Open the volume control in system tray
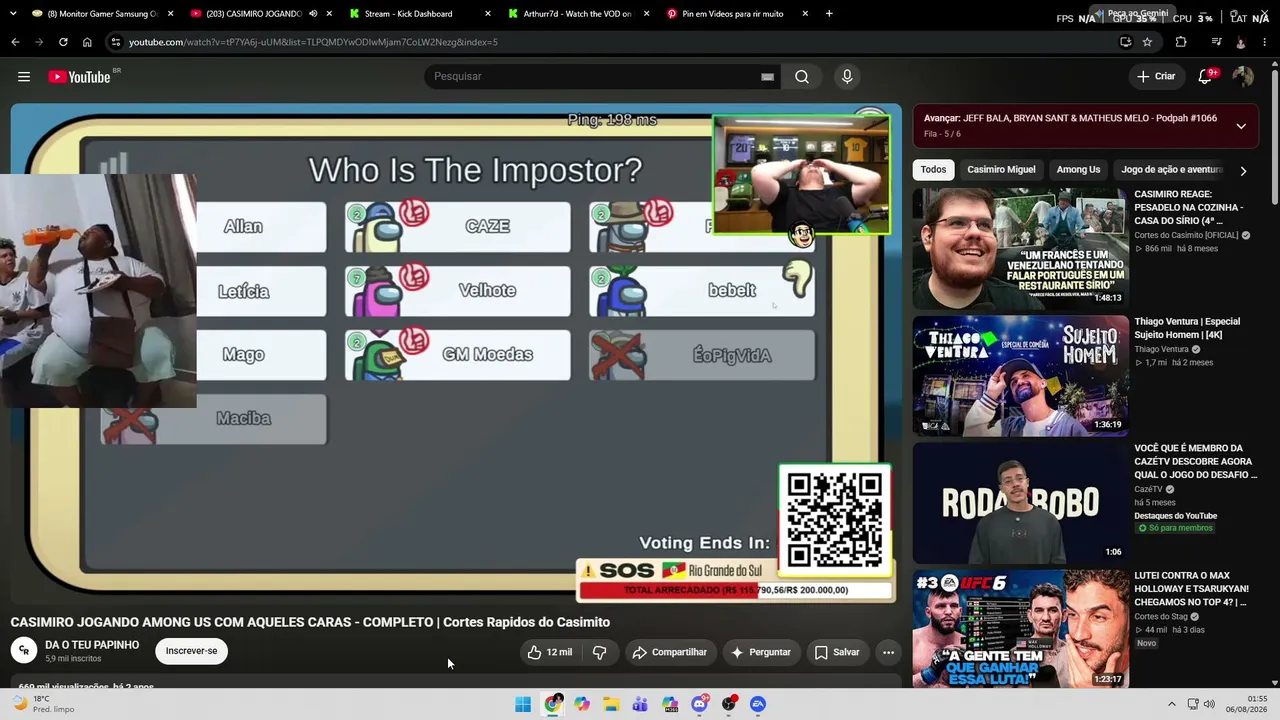This screenshot has width=1280, height=720. (1209, 704)
